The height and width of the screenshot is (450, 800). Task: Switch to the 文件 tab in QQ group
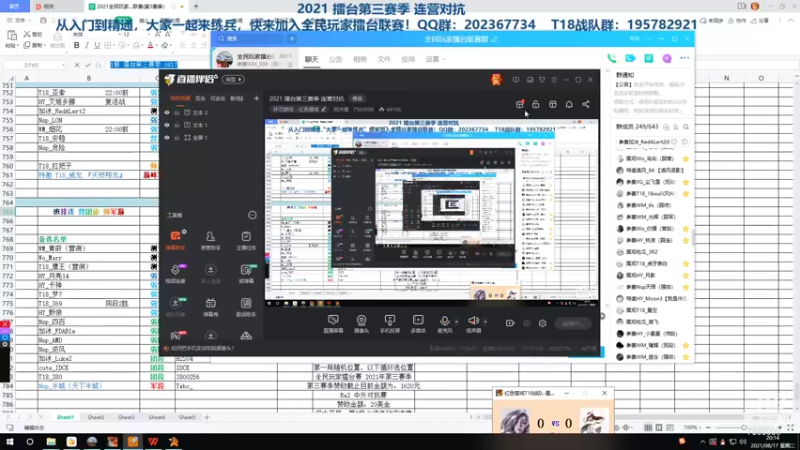(384, 59)
